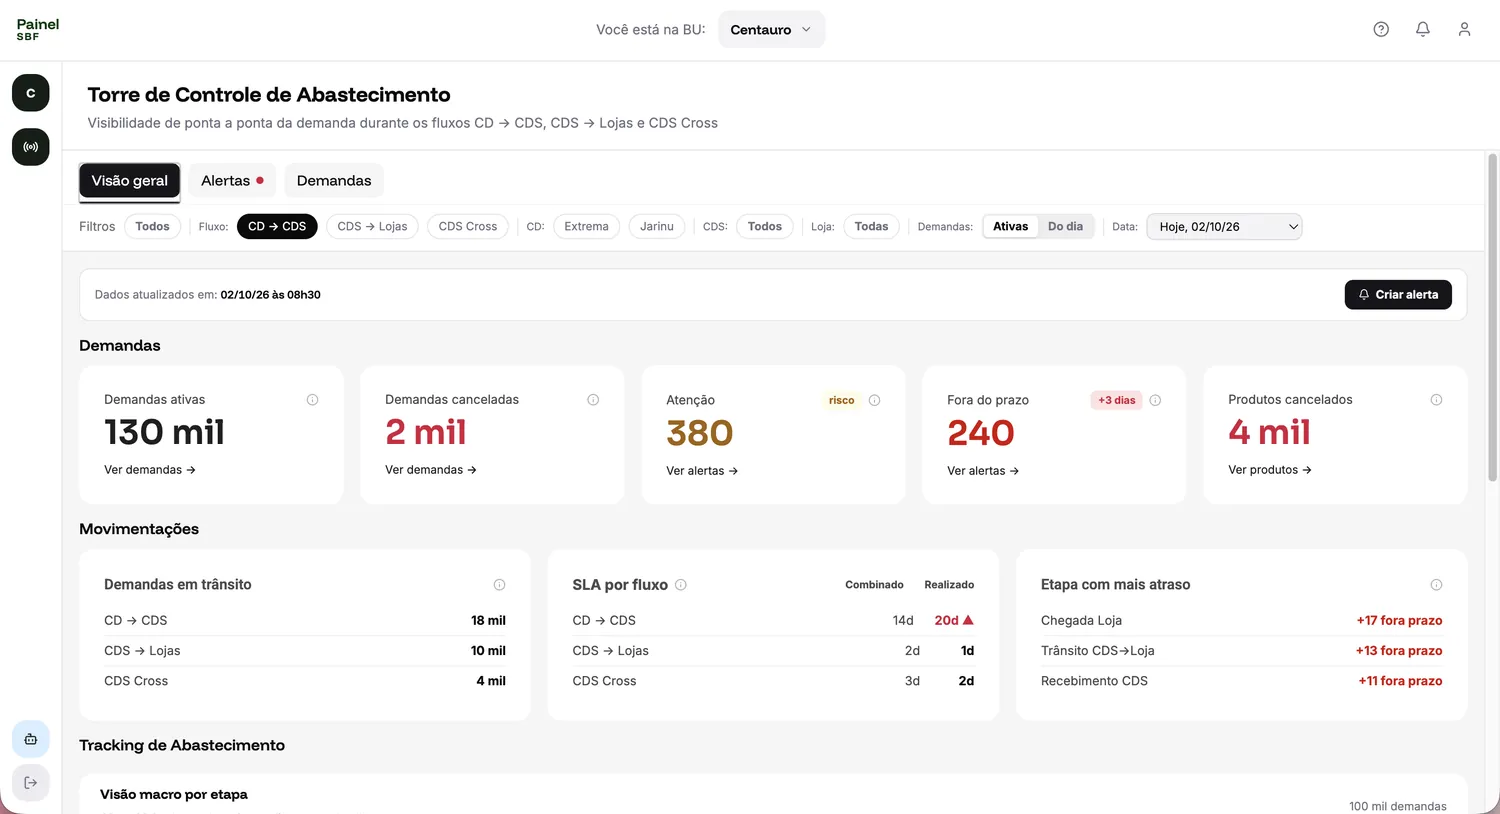Select the signal tower sidebar icon
Screen dimensions: 1500x814
click(31, 147)
